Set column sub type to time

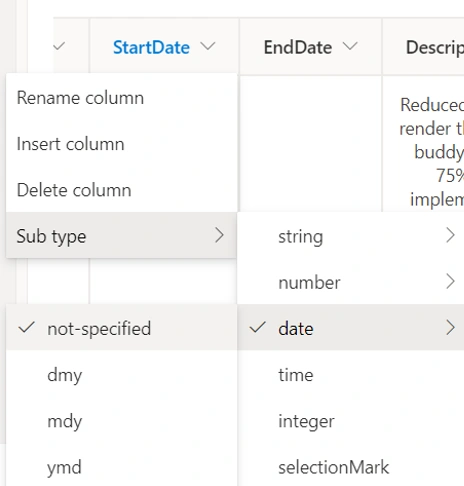tap(351, 374)
